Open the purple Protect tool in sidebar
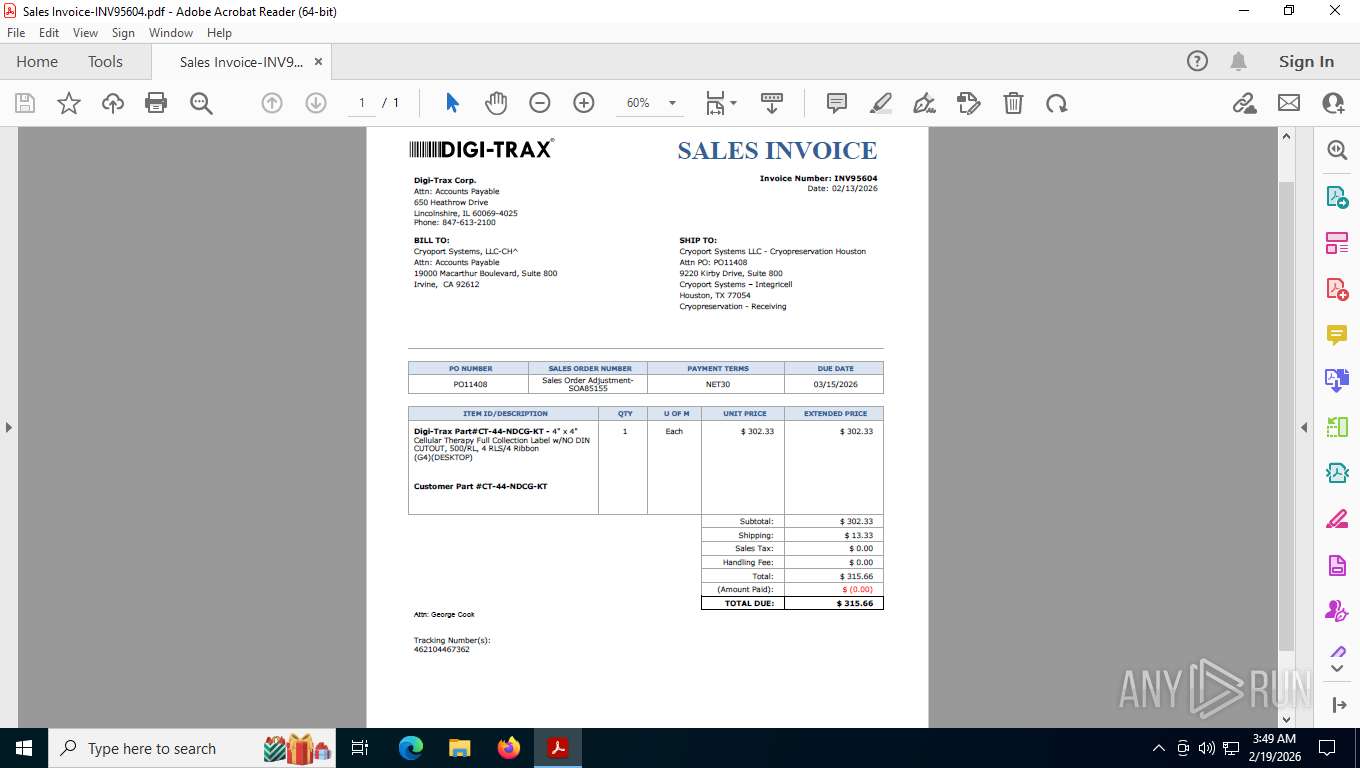 coord(1337,565)
